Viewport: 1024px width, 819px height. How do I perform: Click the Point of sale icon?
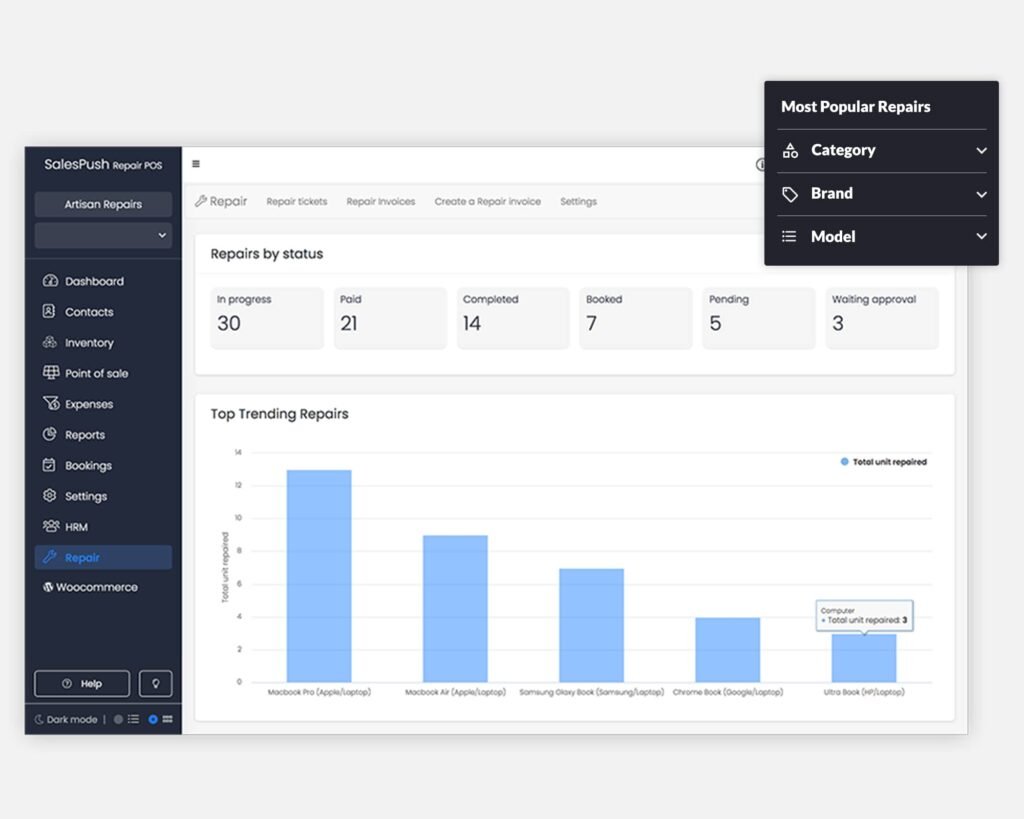point(50,373)
